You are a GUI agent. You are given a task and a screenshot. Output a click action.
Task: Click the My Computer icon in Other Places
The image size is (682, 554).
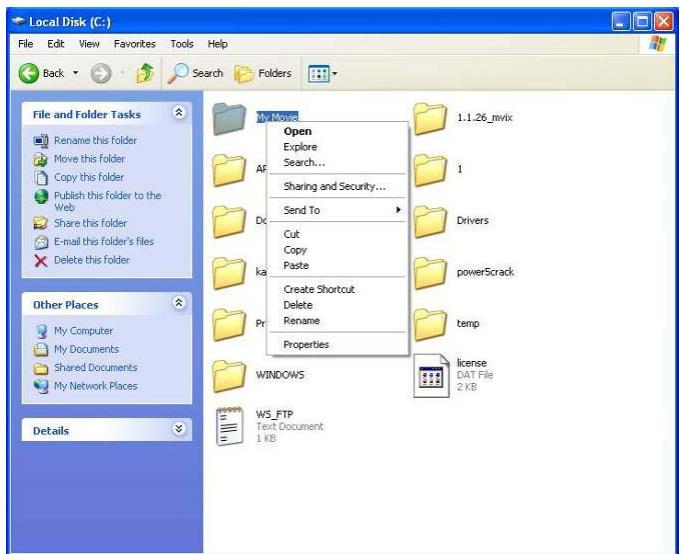[41, 331]
